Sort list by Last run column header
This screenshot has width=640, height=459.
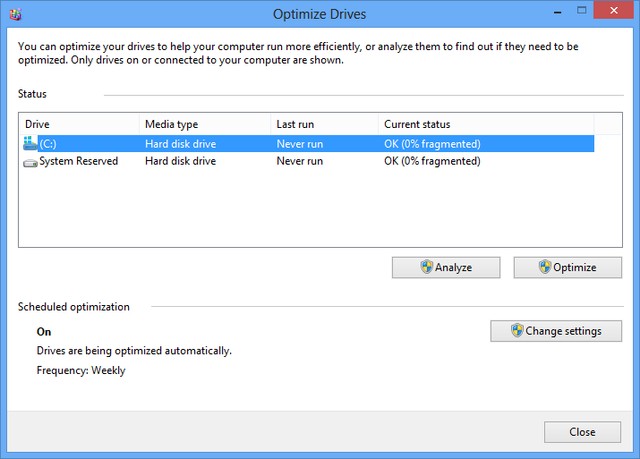click(322, 124)
